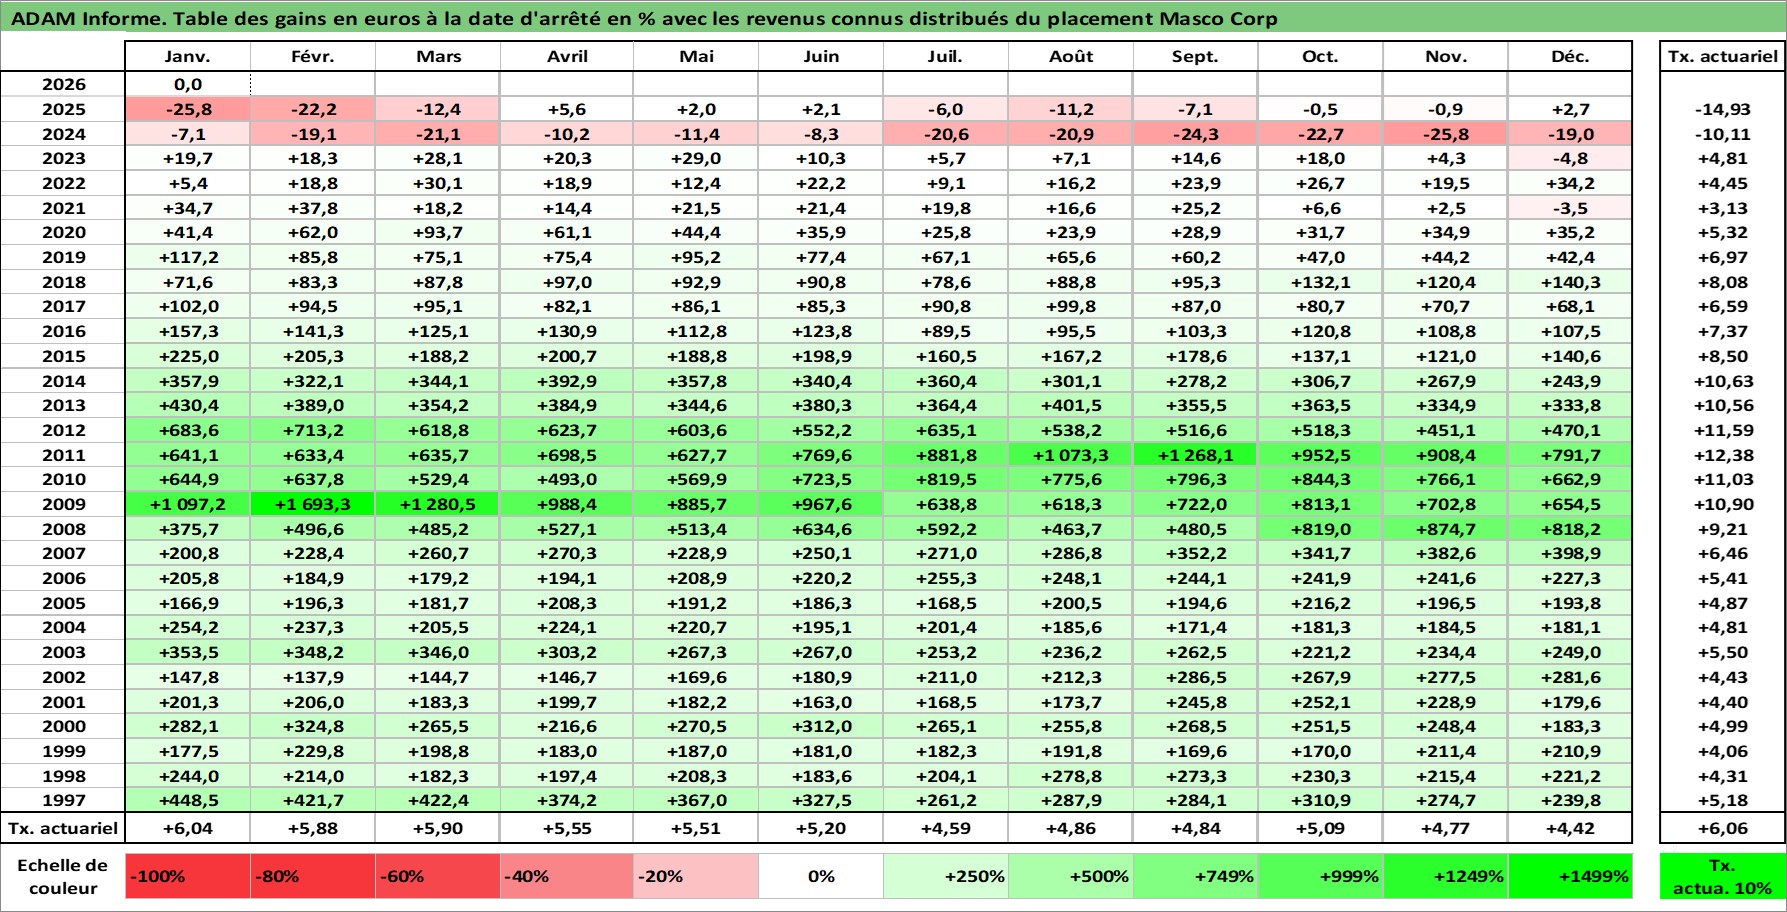
Task: Select the -4,8 cell for Déc. 2023
Action: pos(1570,158)
